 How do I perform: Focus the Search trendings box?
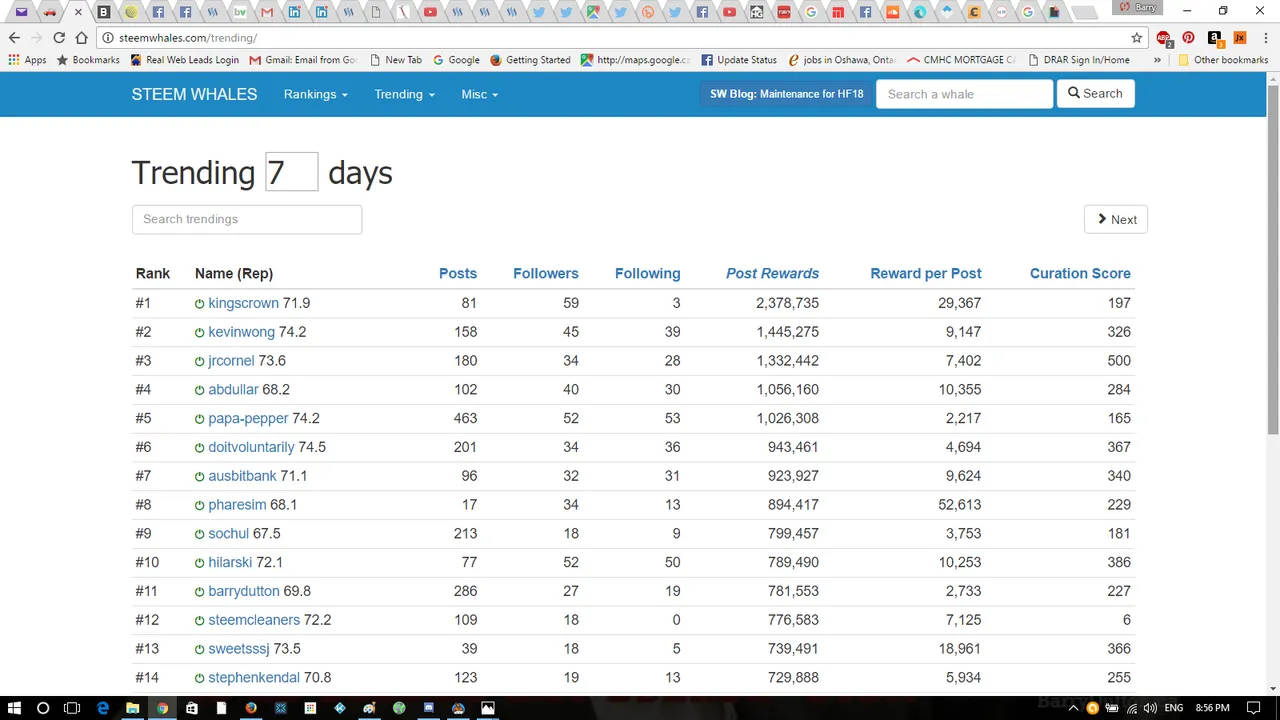[247, 219]
